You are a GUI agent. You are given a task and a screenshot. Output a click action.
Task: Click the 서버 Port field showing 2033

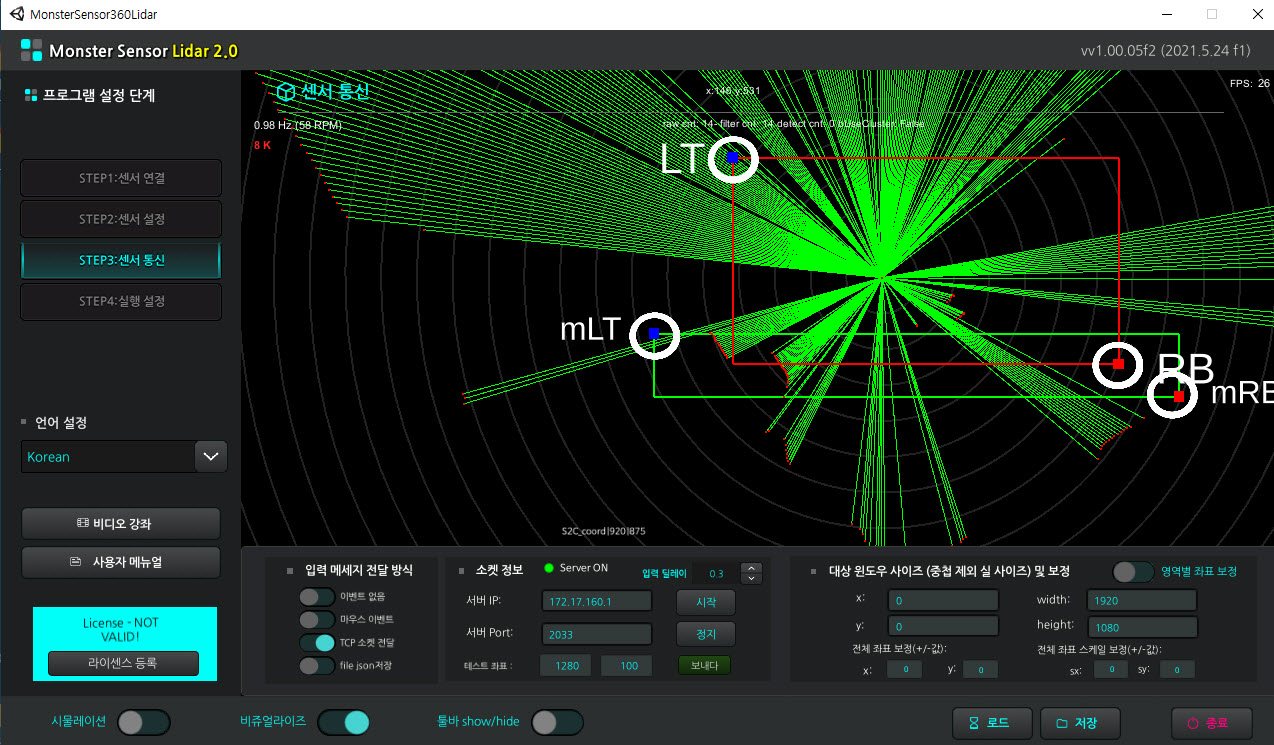pos(597,634)
